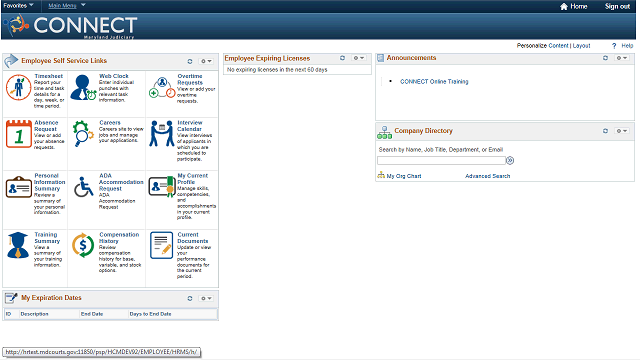Open the Overtime Requests link
Screen dimensions: 640x360
pos(190,79)
